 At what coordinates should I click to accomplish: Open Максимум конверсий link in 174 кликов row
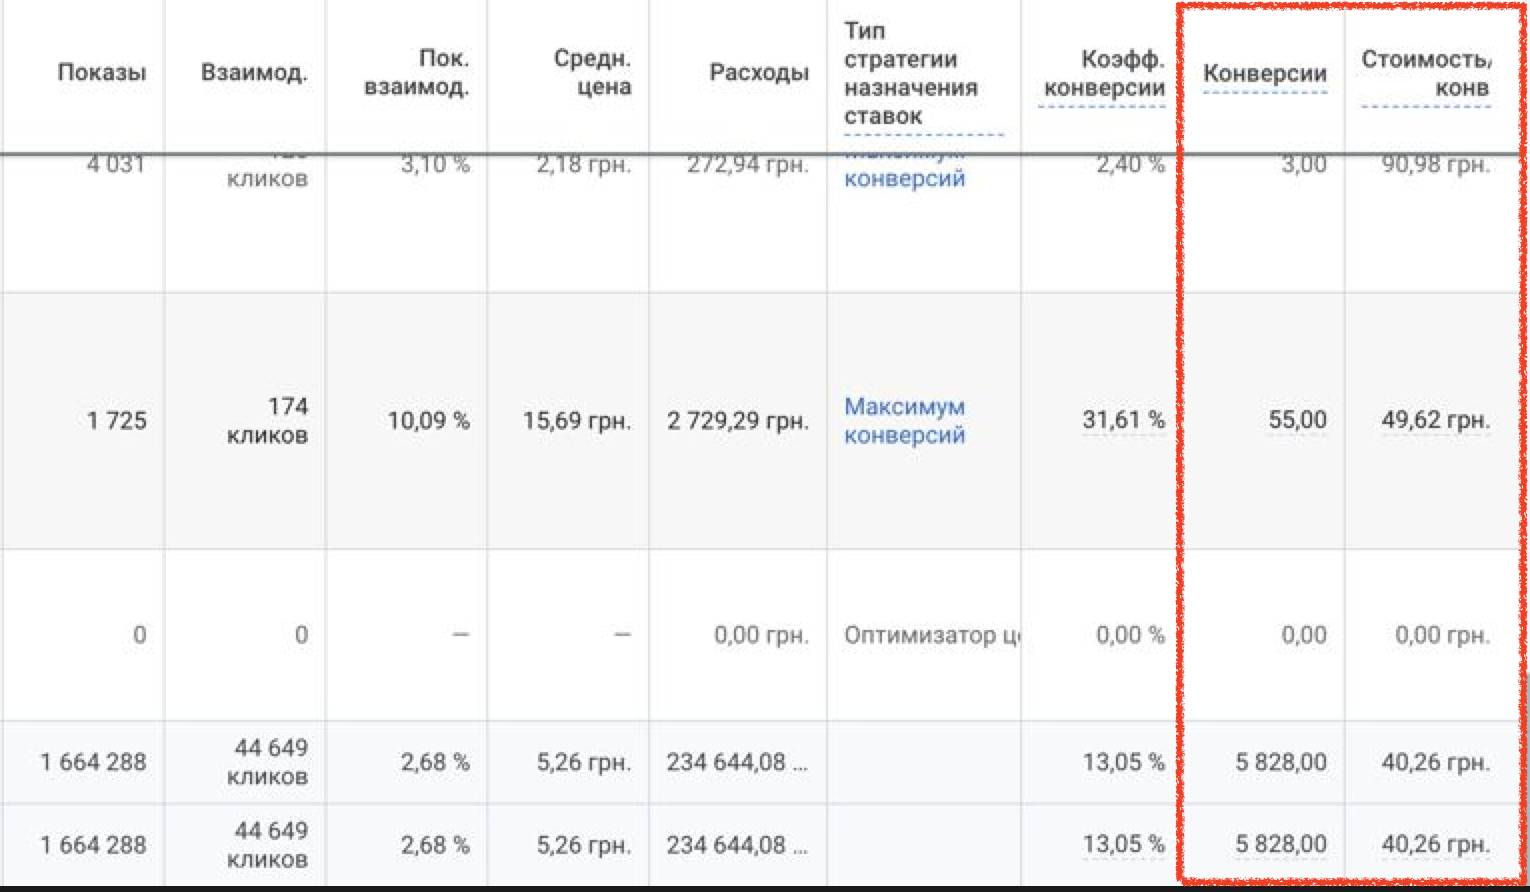tap(904, 420)
